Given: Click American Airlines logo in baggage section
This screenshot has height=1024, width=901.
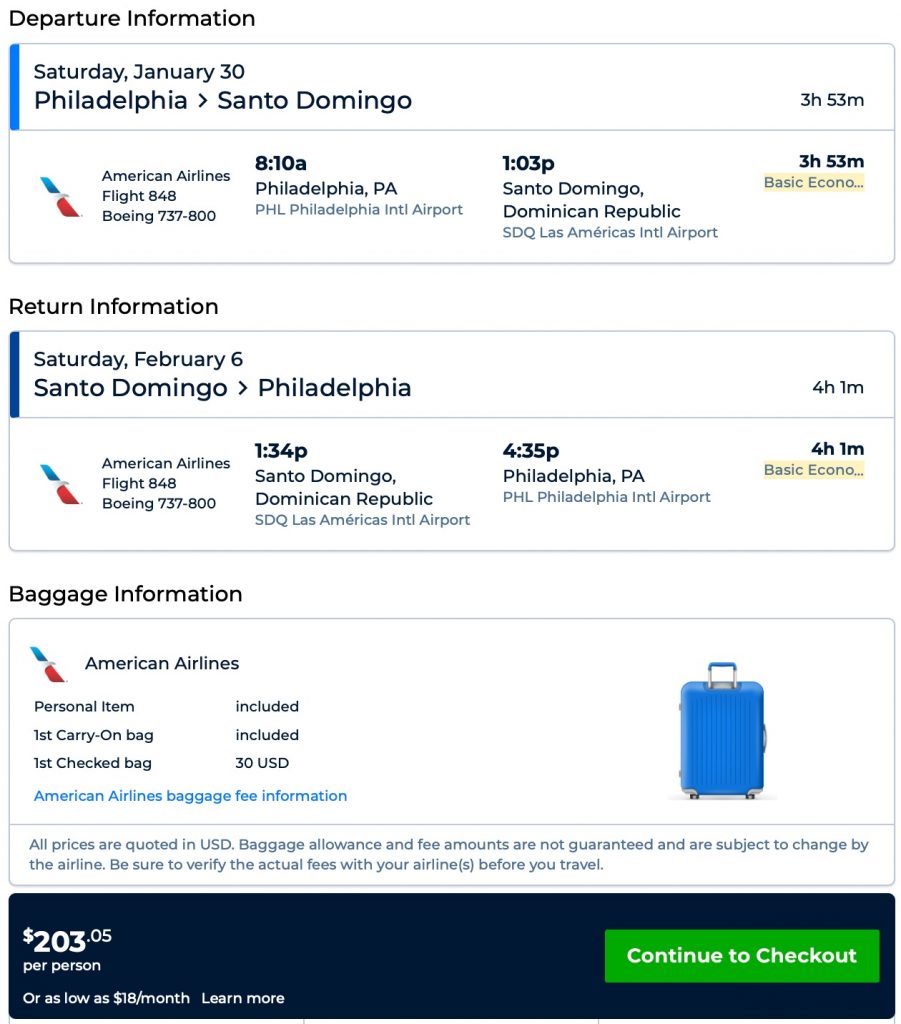Looking at the screenshot, I should tap(48, 664).
